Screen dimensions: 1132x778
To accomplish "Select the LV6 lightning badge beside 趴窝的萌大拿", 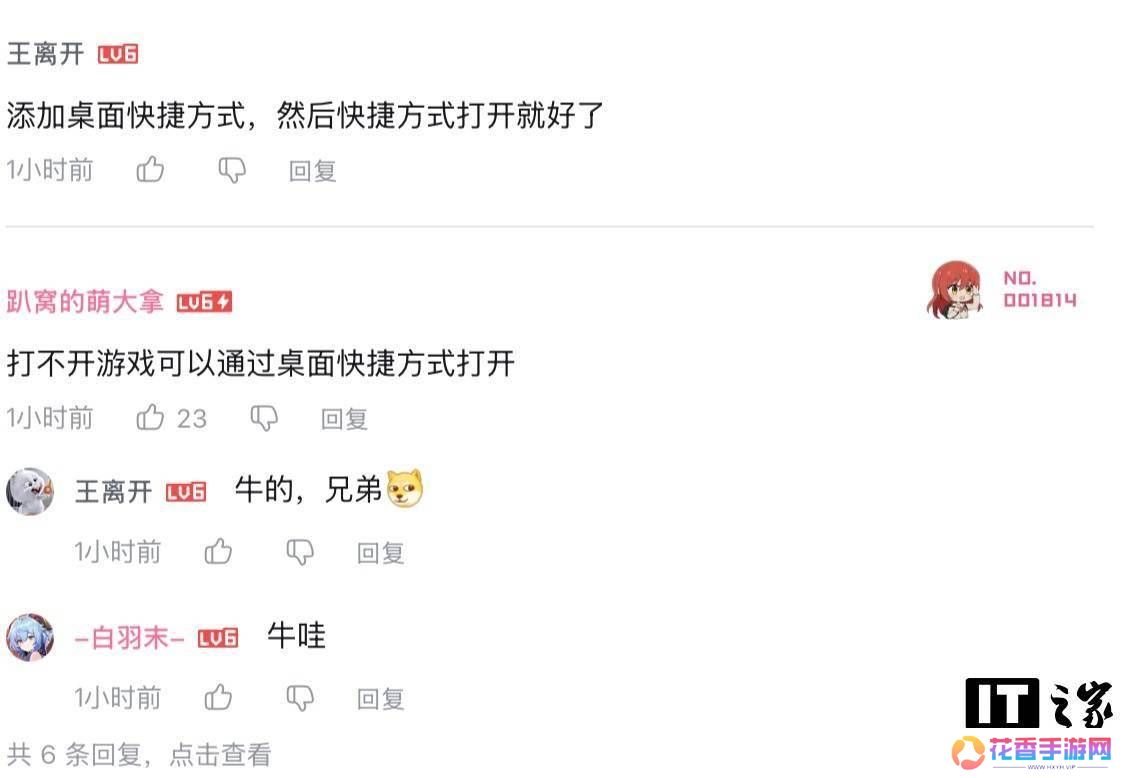I will tap(204, 302).
